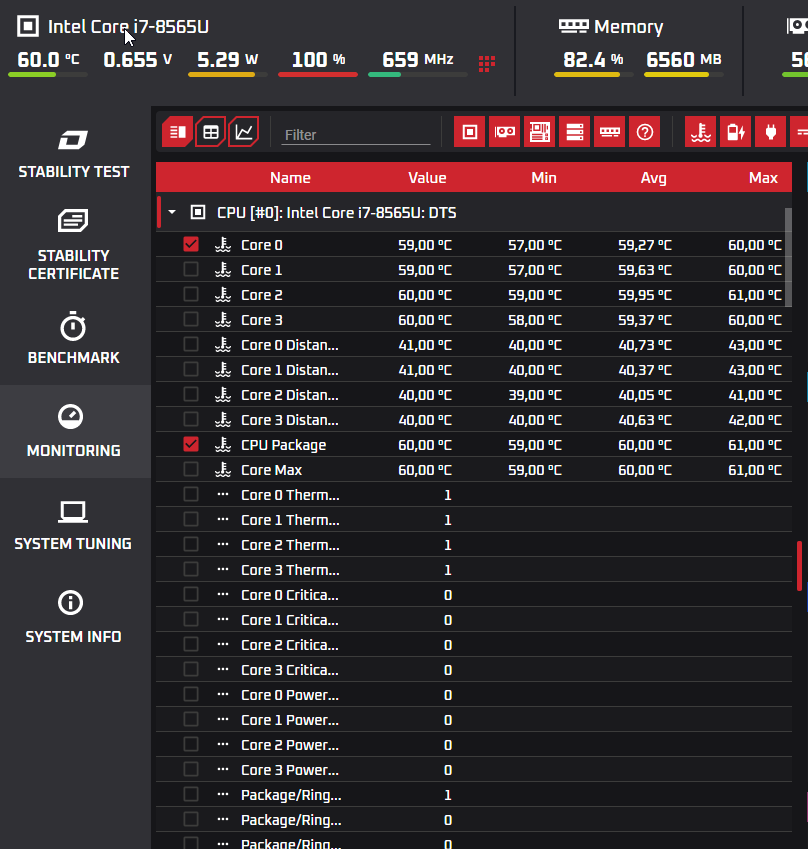Toggle the storage drives filter icon

tap(575, 132)
